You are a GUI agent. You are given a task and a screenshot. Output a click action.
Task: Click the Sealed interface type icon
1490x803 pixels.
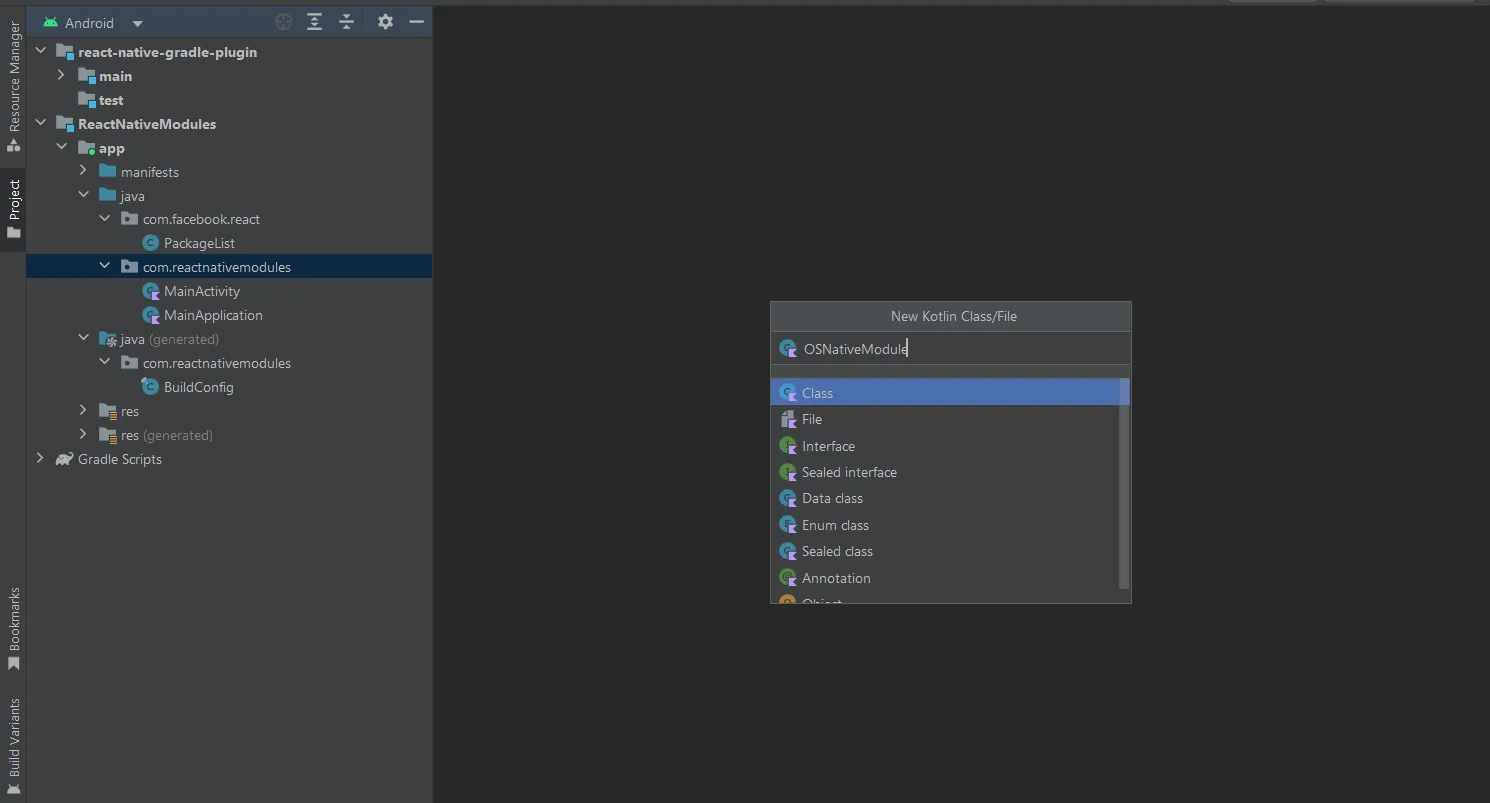[788, 472]
